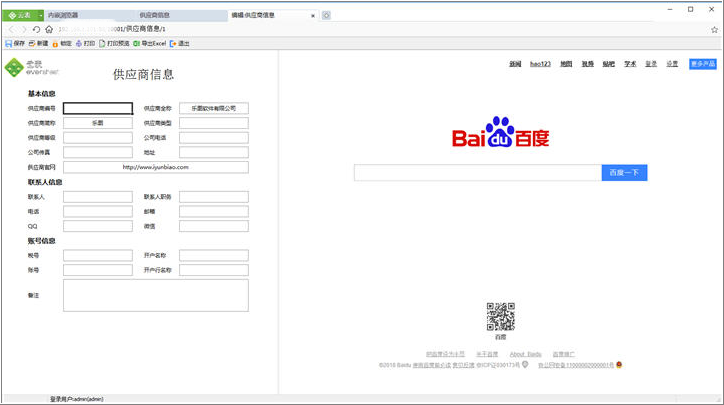The height and width of the screenshot is (405, 724).
Task: Click the browser forward arrow icon
Action: point(24,29)
